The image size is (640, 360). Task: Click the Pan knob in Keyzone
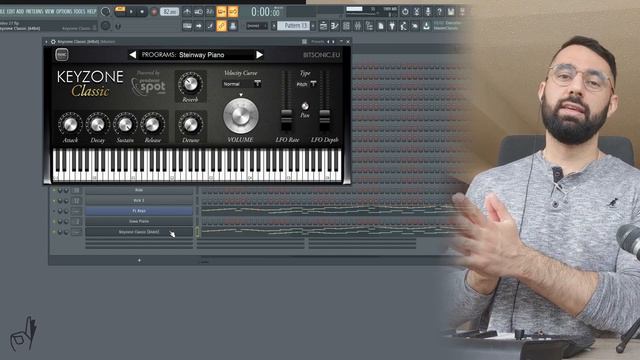click(305, 106)
